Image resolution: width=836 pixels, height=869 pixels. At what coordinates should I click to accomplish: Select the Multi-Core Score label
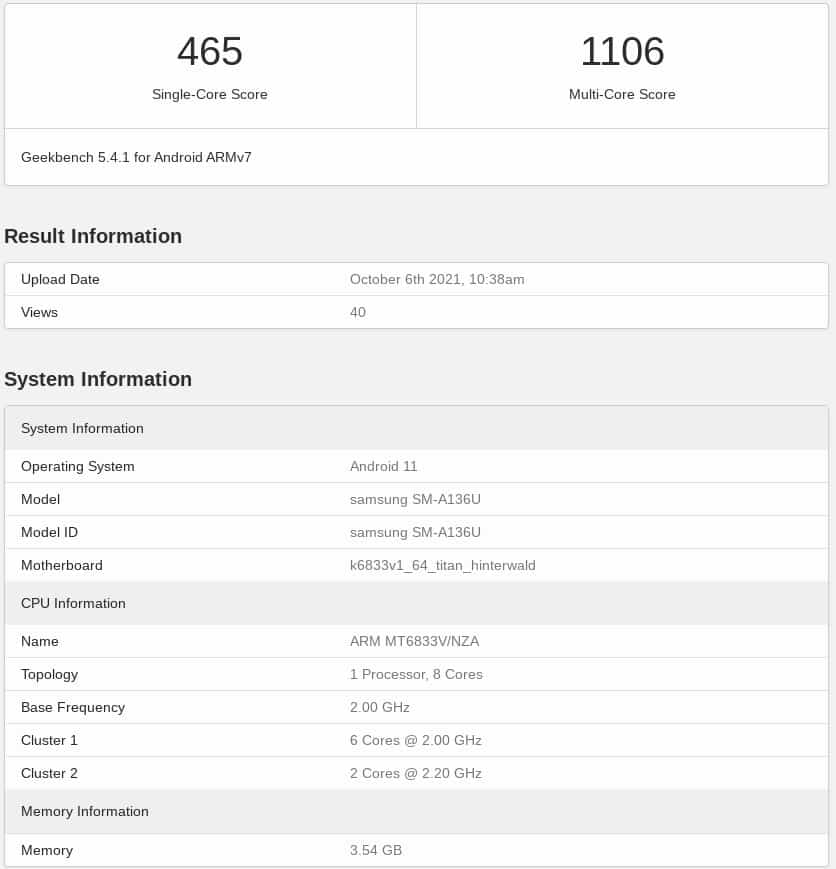[x=622, y=94]
